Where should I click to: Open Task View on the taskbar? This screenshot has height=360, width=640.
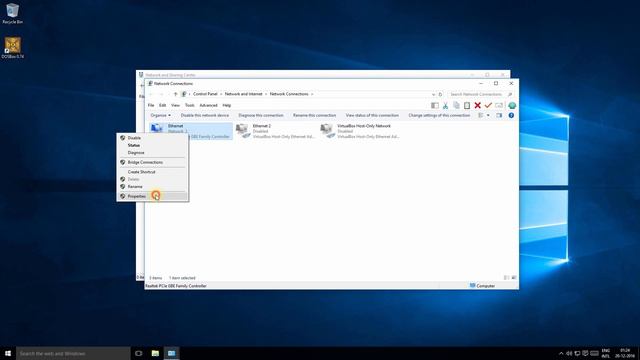[x=139, y=353]
